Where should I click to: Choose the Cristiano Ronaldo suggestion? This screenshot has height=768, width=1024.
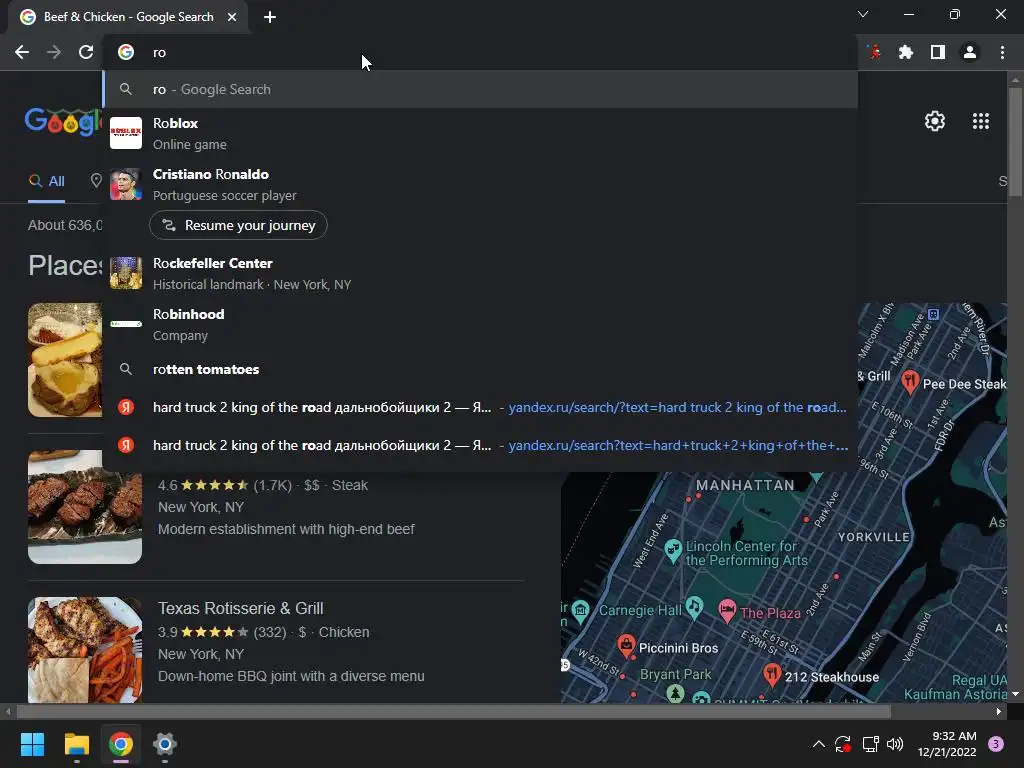481,184
